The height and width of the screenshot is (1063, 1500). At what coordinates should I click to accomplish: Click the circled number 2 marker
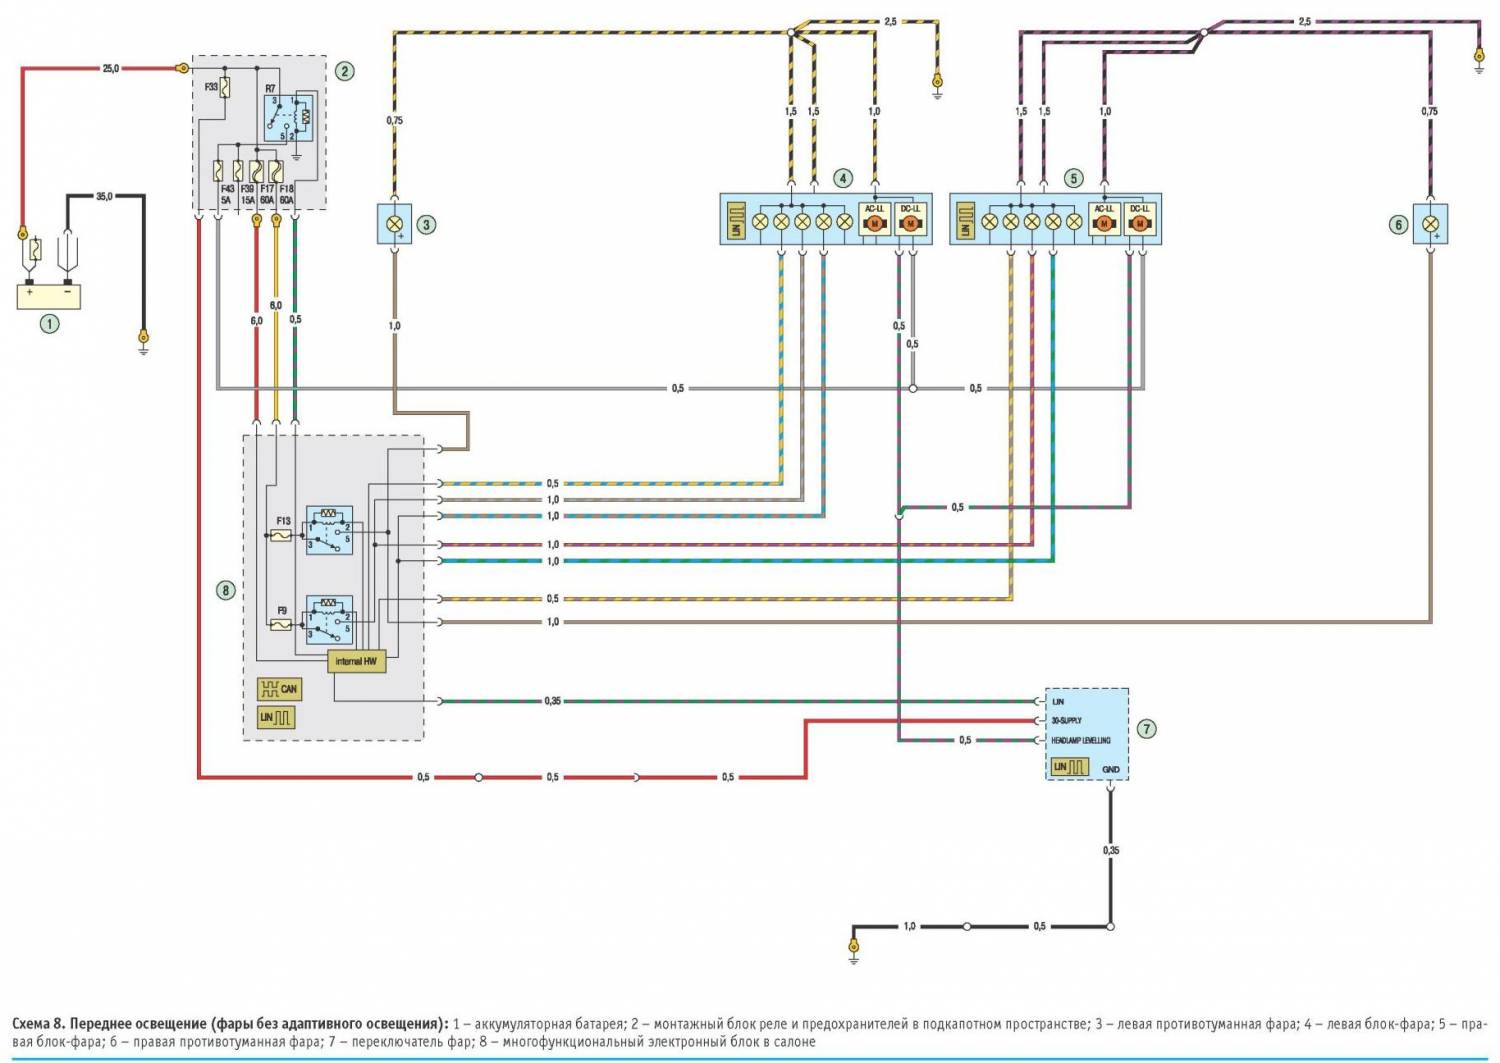pyautogui.click(x=344, y=71)
